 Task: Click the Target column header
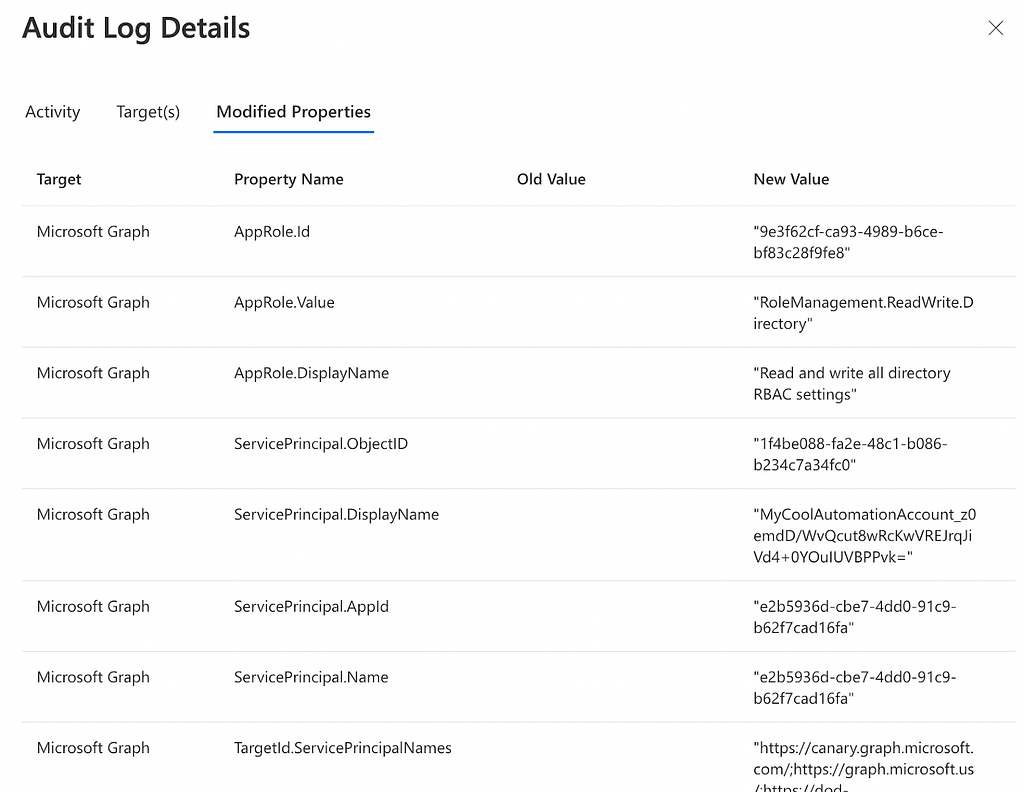tap(59, 179)
